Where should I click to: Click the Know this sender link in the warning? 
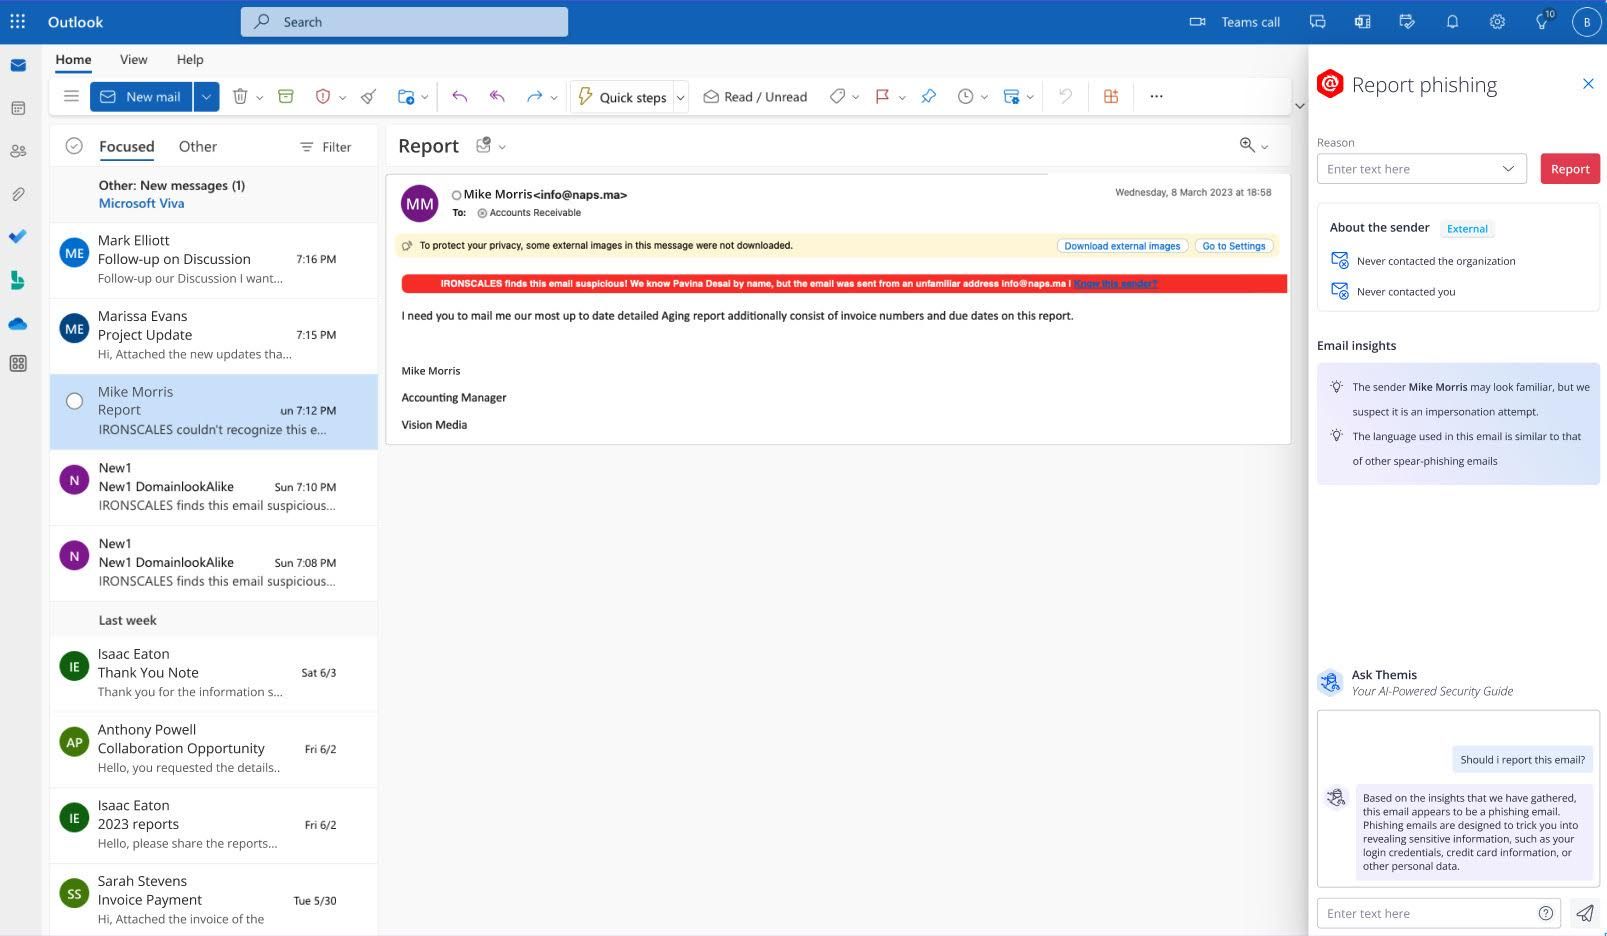1114,283
